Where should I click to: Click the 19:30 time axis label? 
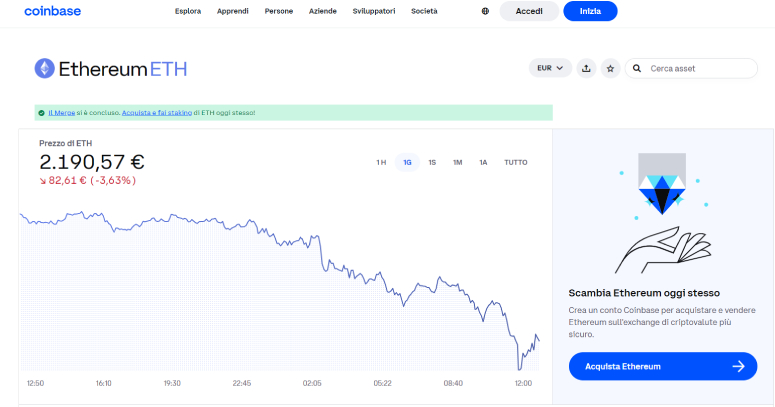click(172, 383)
